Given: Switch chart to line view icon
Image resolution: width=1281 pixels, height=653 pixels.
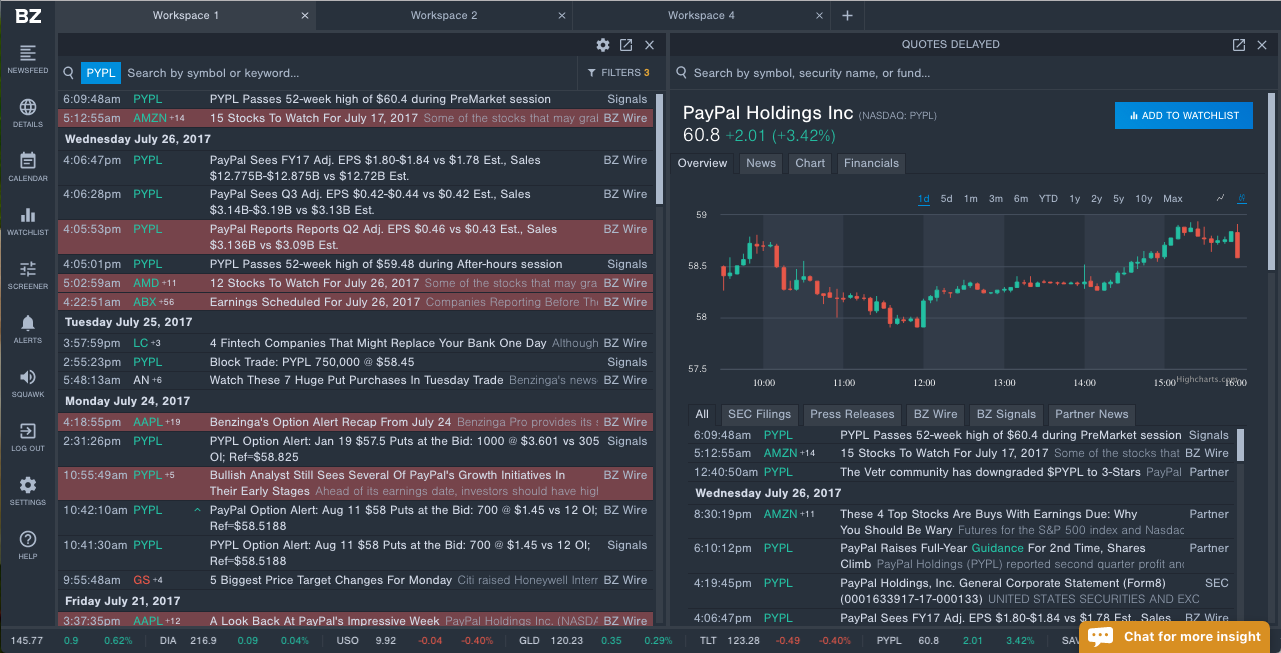Looking at the screenshot, I should click(x=1221, y=198).
